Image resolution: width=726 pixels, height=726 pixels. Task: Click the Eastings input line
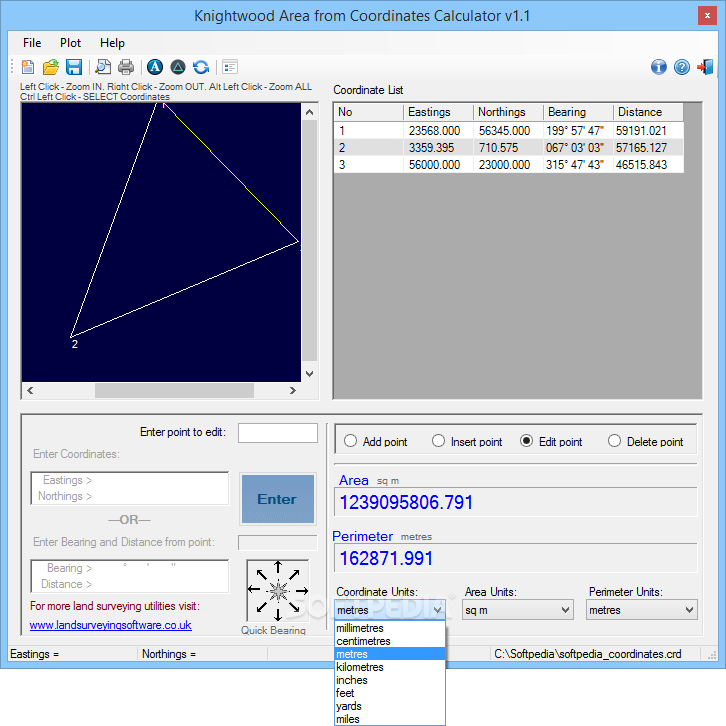coord(130,480)
